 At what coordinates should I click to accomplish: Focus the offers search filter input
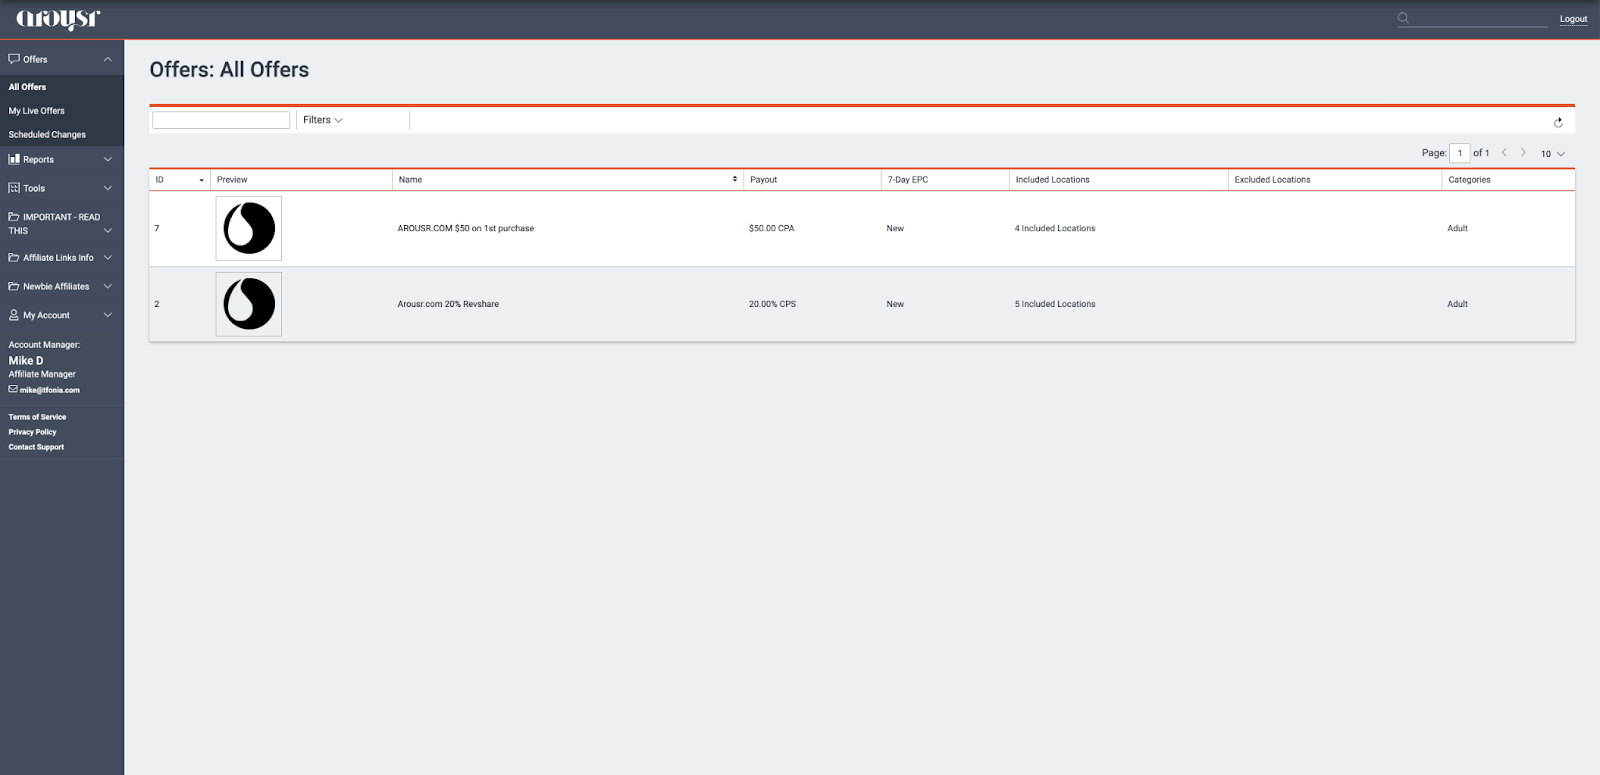click(221, 120)
